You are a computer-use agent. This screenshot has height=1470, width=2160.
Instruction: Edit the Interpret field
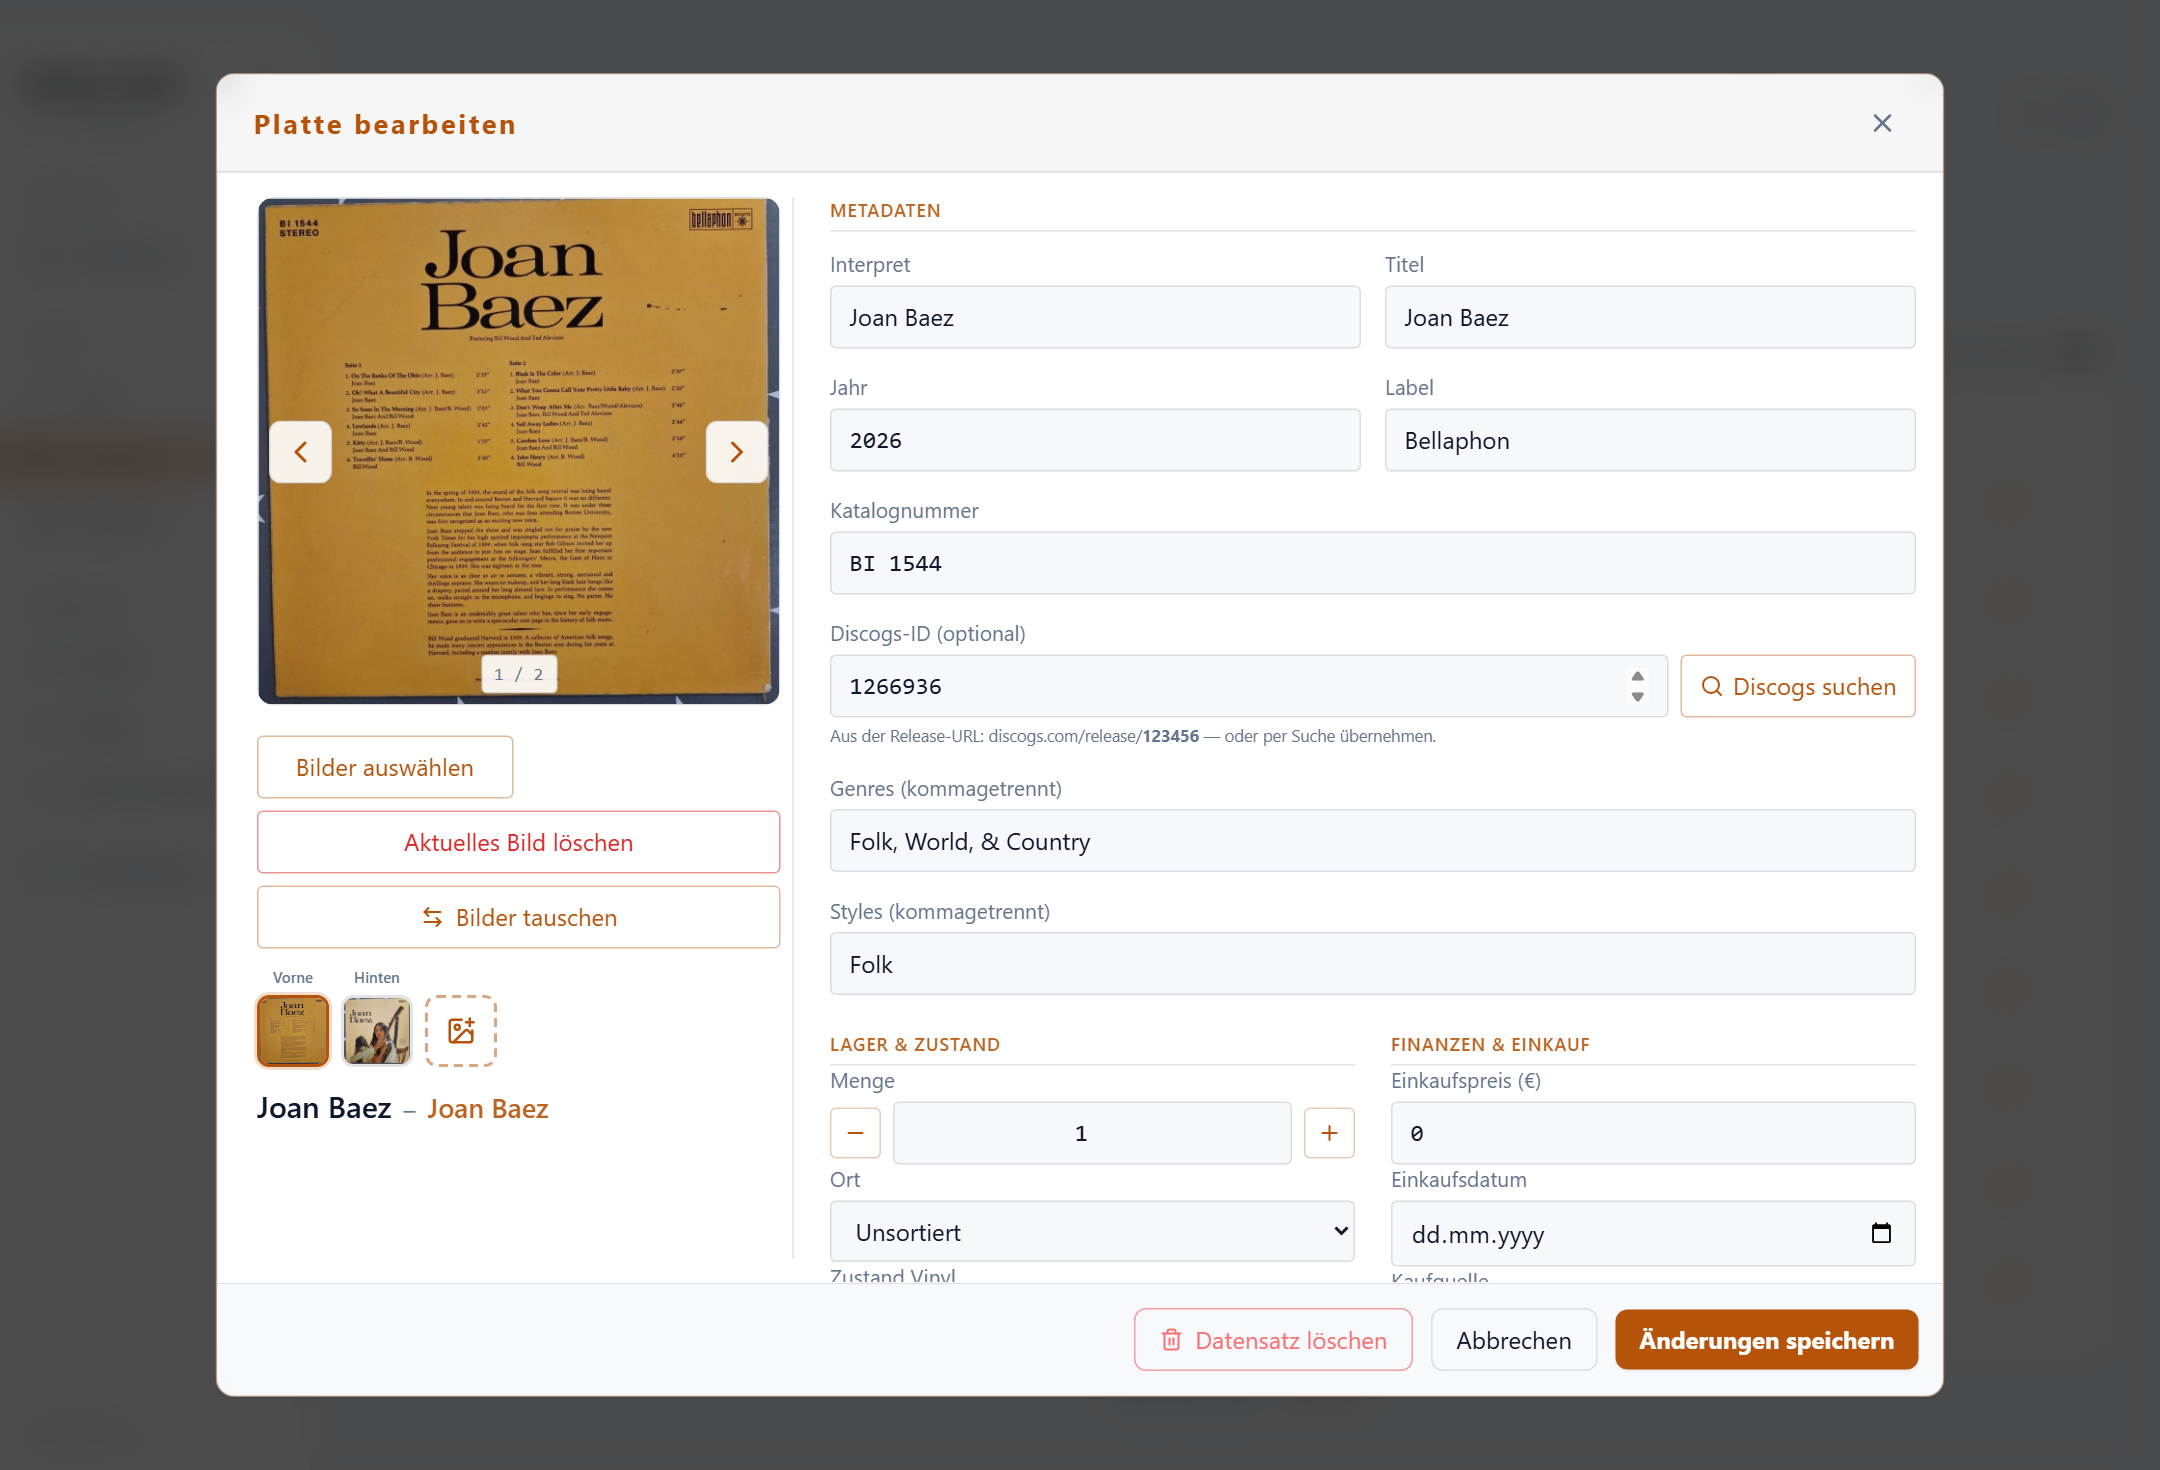[1095, 317]
